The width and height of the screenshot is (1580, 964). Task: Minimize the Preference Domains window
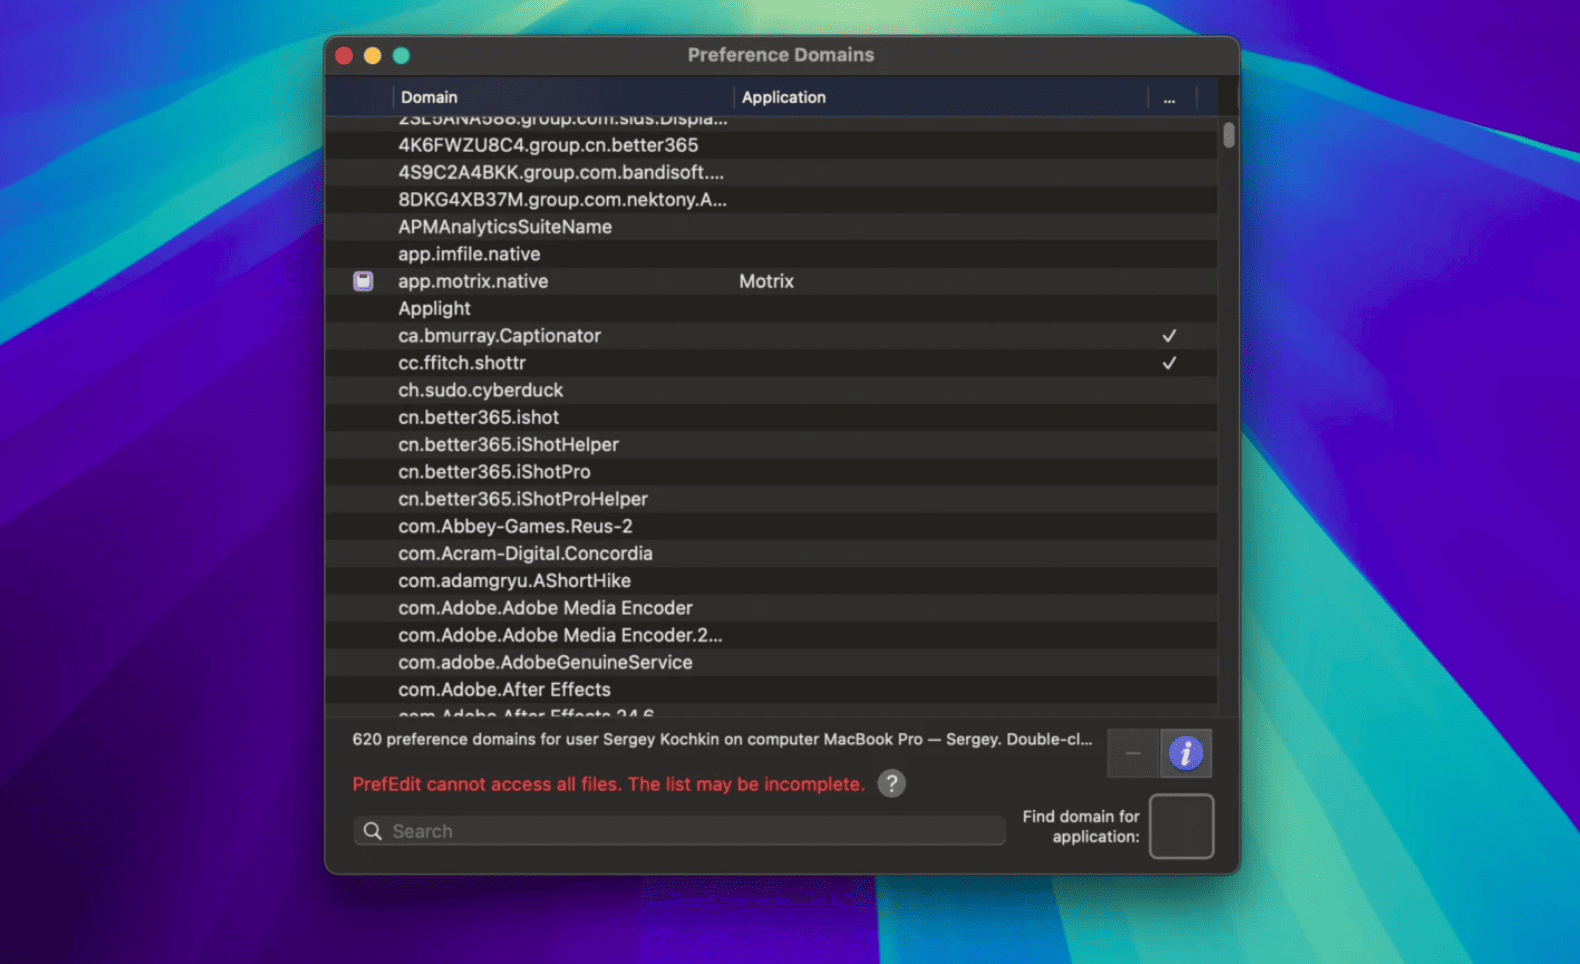[372, 56]
